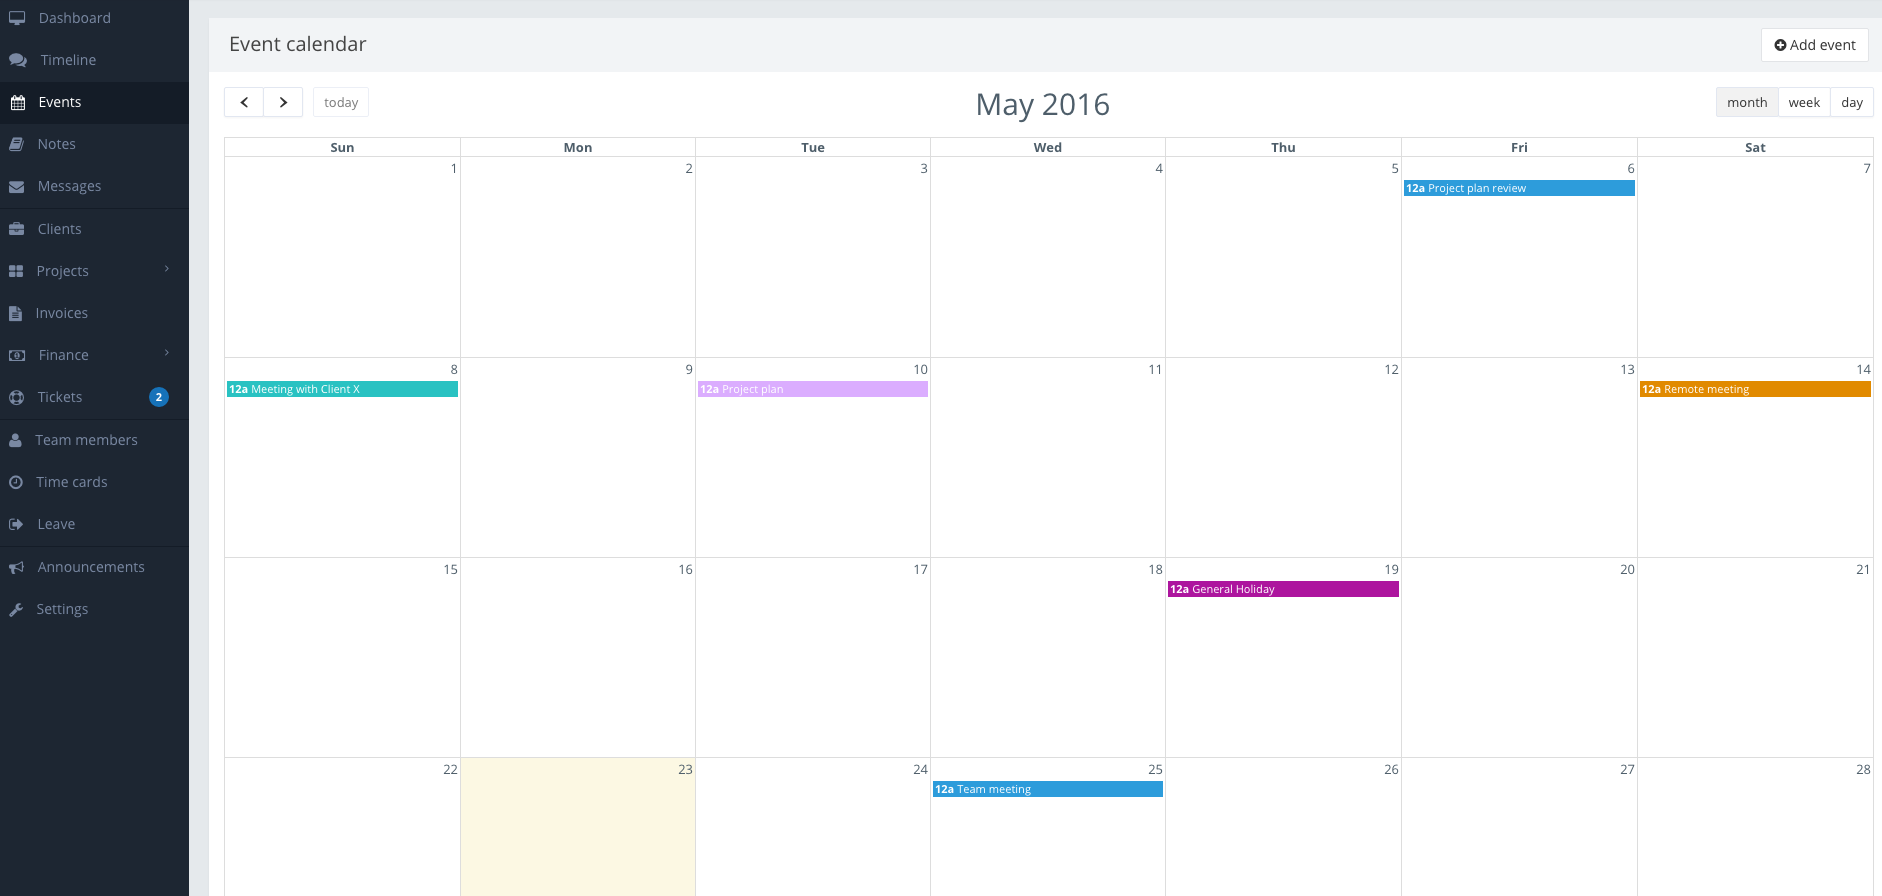1882x896 pixels.
Task: Click the Event calendar heading
Action: [298, 44]
